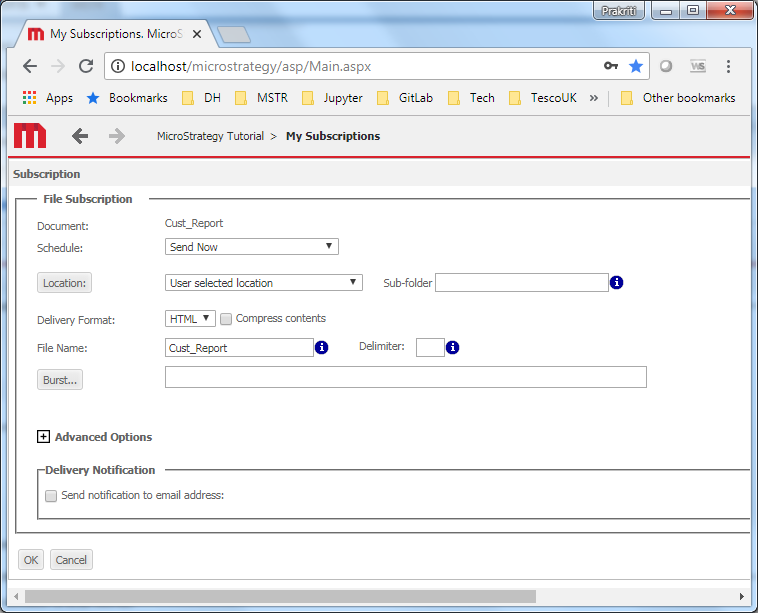This screenshot has width=758, height=613.
Task: Click the OK button
Action: tap(31, 560)
